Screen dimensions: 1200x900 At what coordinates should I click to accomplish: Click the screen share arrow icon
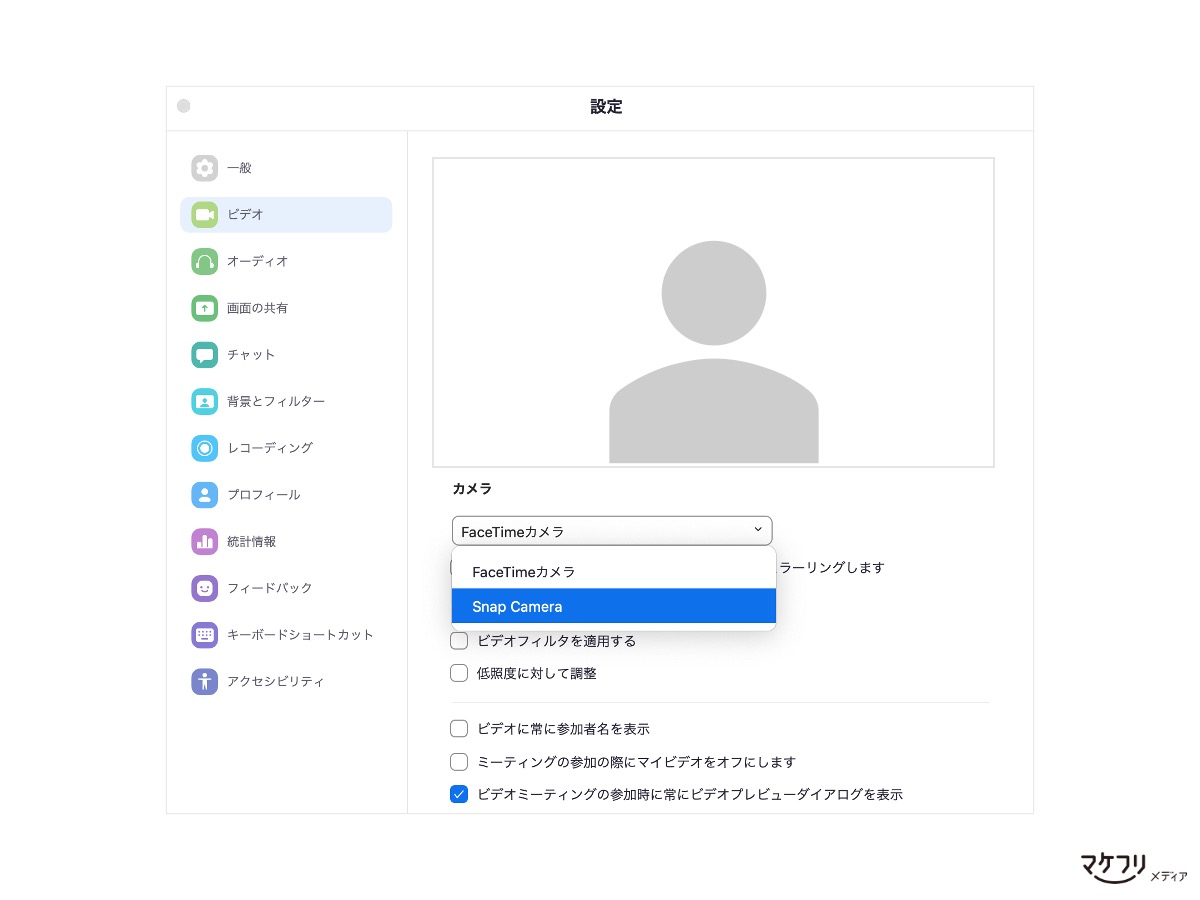tap(204, 308)
